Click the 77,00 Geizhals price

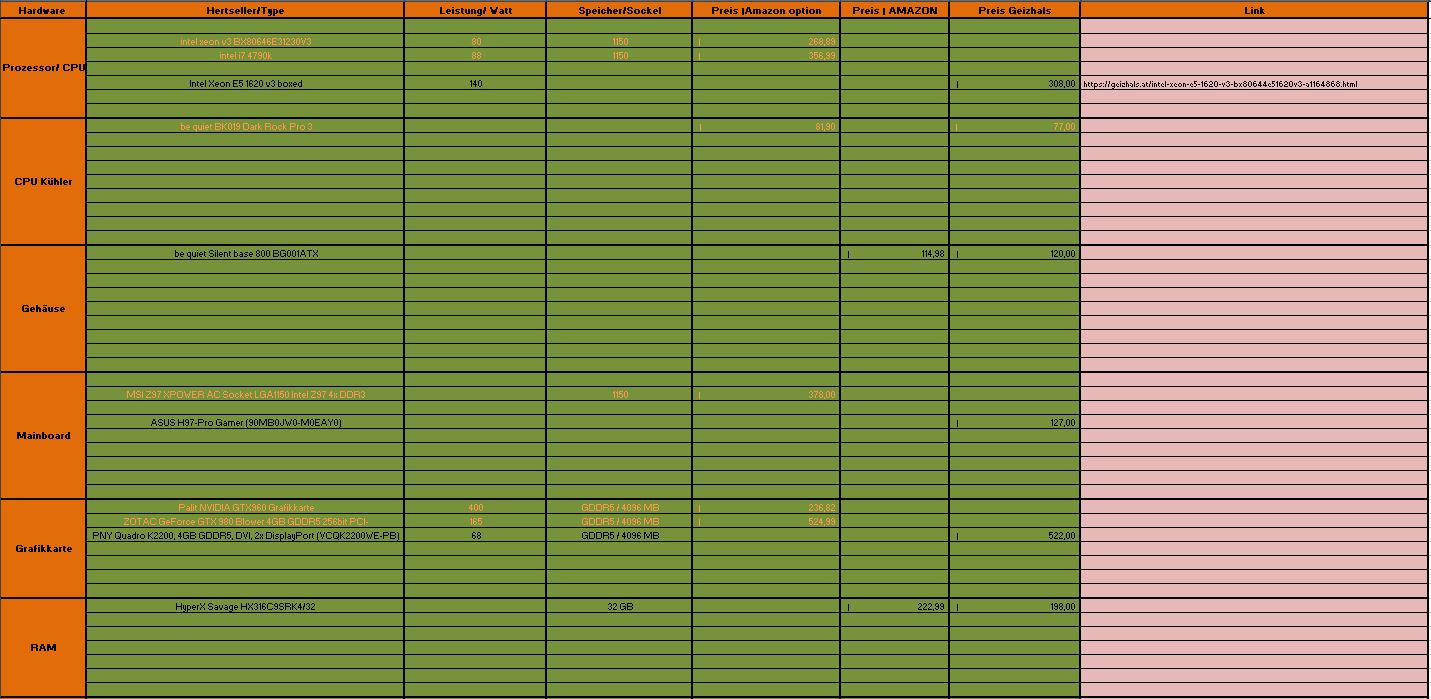(1014, 127)
